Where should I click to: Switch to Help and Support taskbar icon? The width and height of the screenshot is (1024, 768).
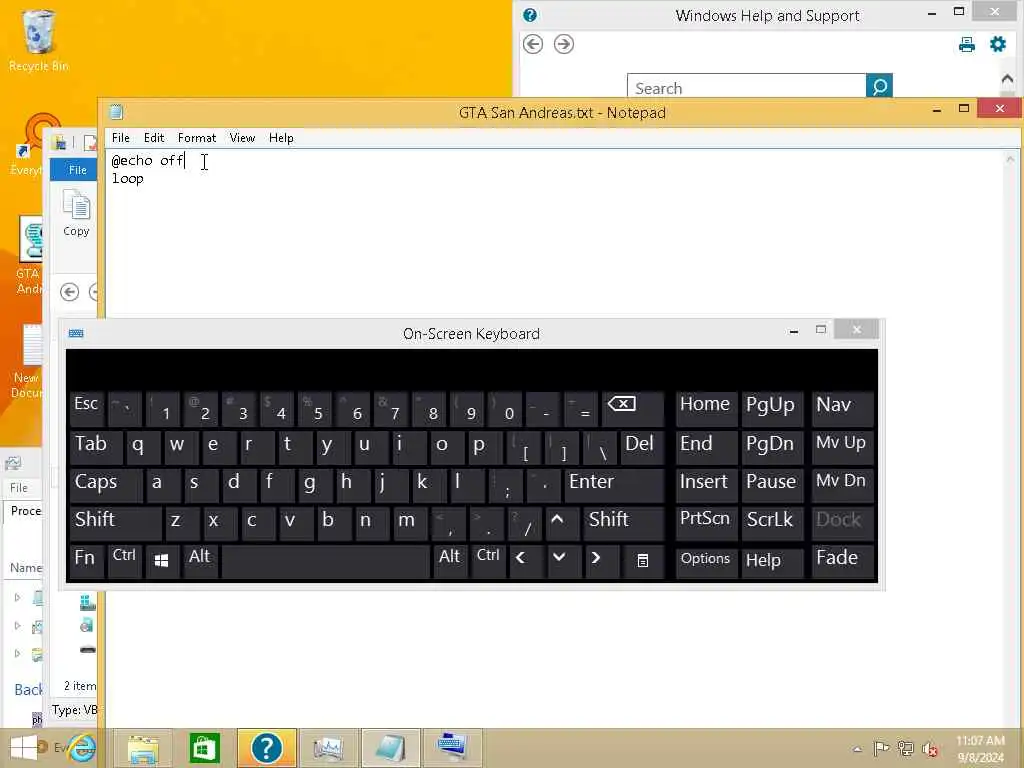pyautogui.click(x=266, y=748)
